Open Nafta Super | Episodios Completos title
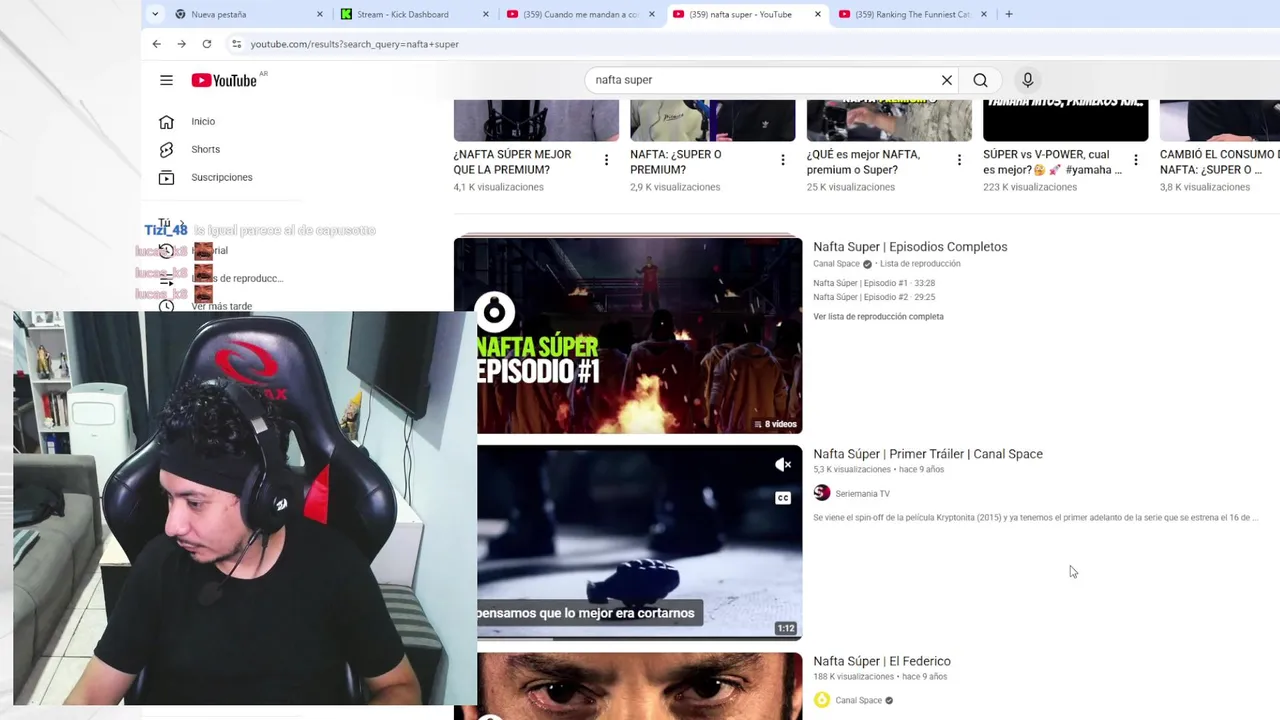 coord(910,247)
